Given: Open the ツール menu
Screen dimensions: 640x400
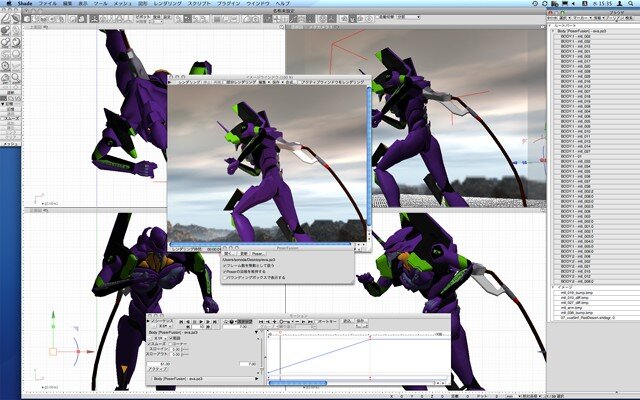Looking at the screenshot, I should [x=100, y=3].
